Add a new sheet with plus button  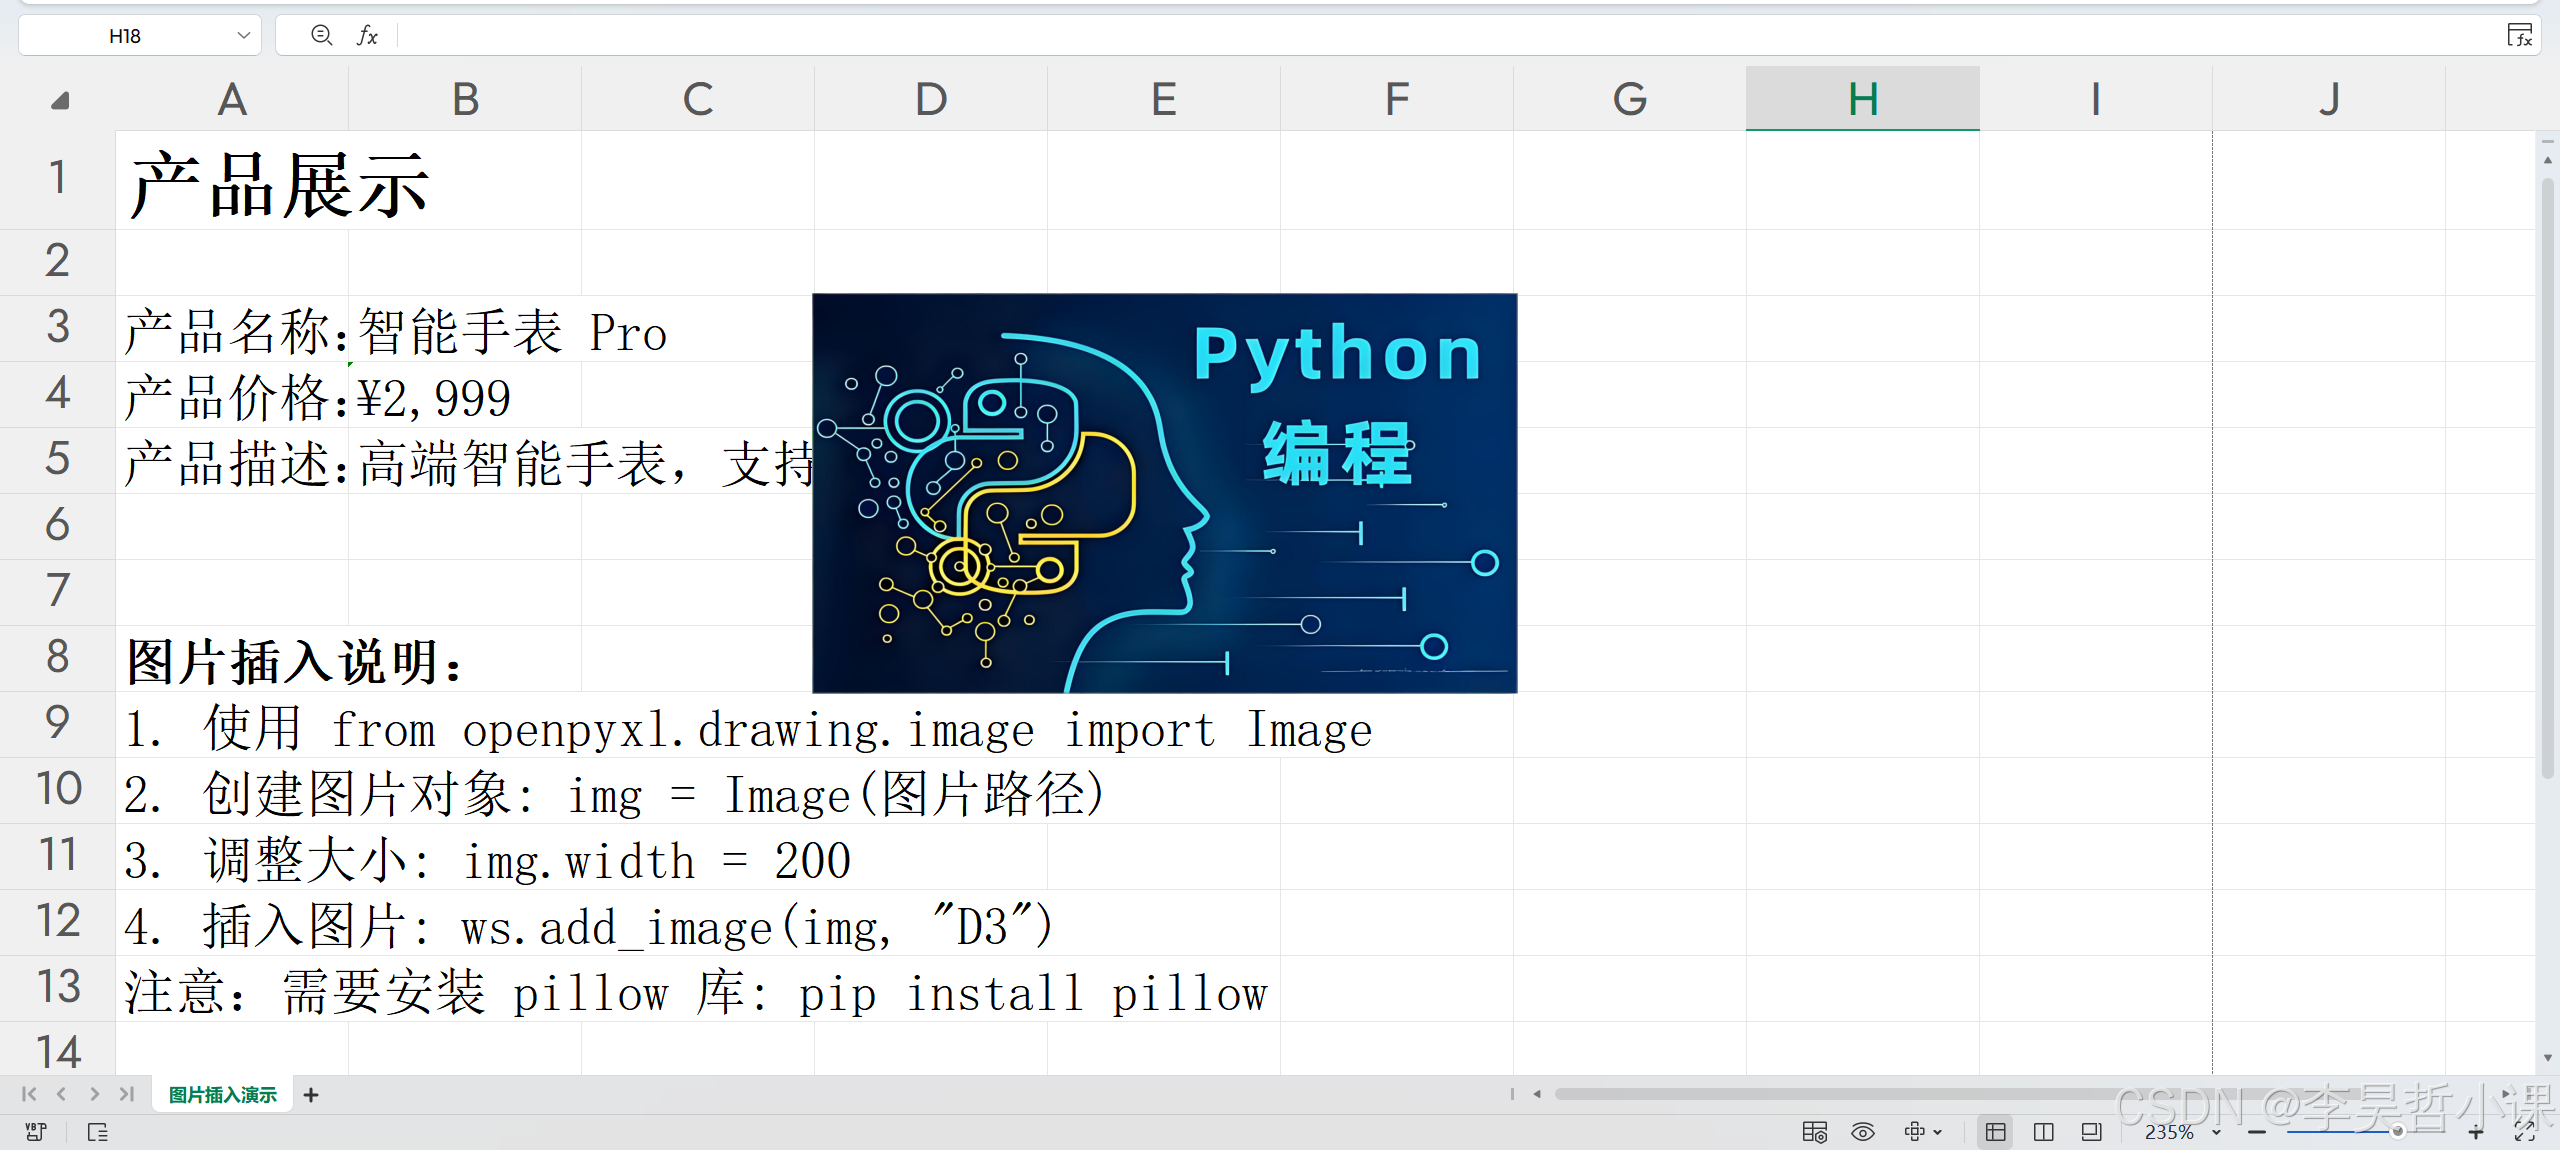tap(311, 1095)
